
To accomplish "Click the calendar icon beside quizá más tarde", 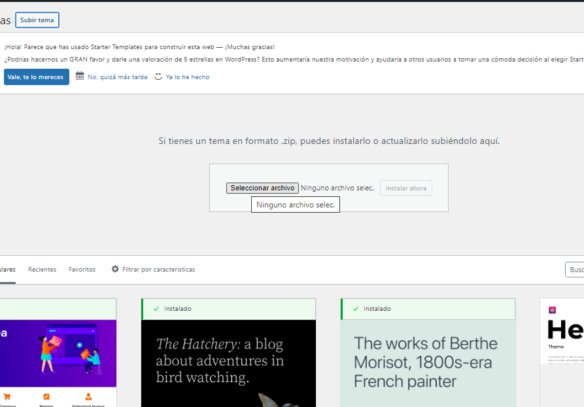I will click(80, 76).
